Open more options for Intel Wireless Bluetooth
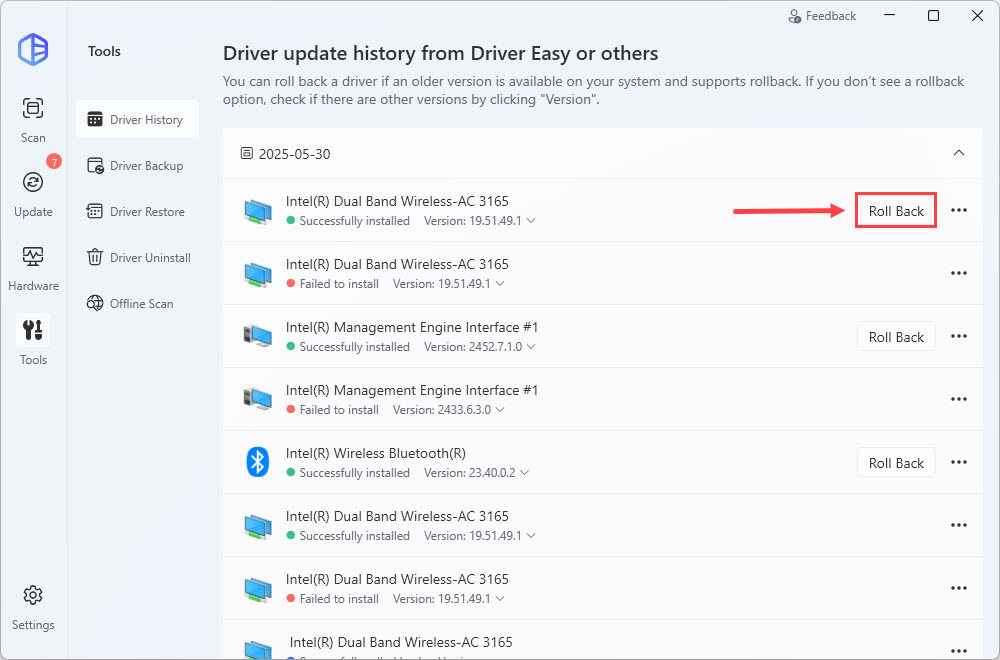1000x660 pixels. pyautogui.click(x=958, y=463)
